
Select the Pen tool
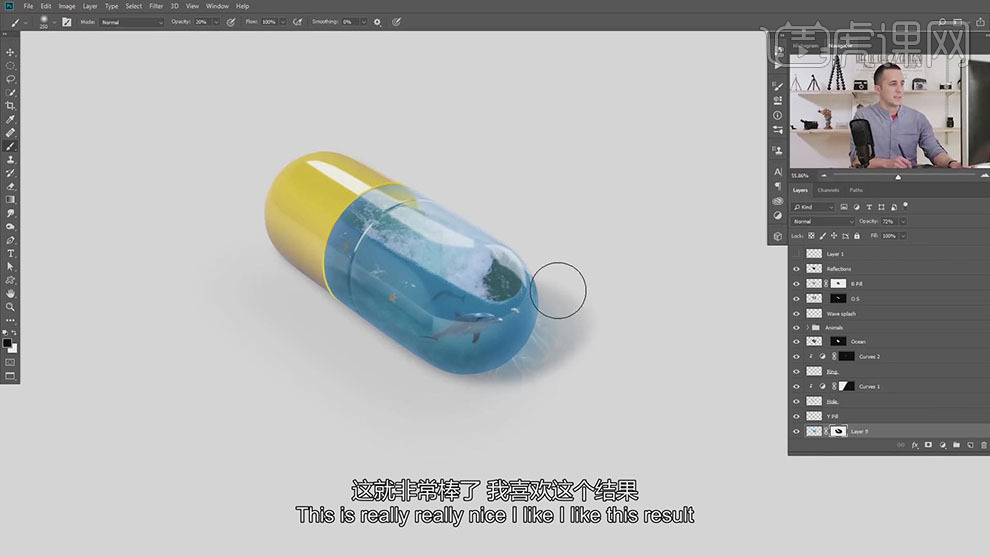click(10, 240)
